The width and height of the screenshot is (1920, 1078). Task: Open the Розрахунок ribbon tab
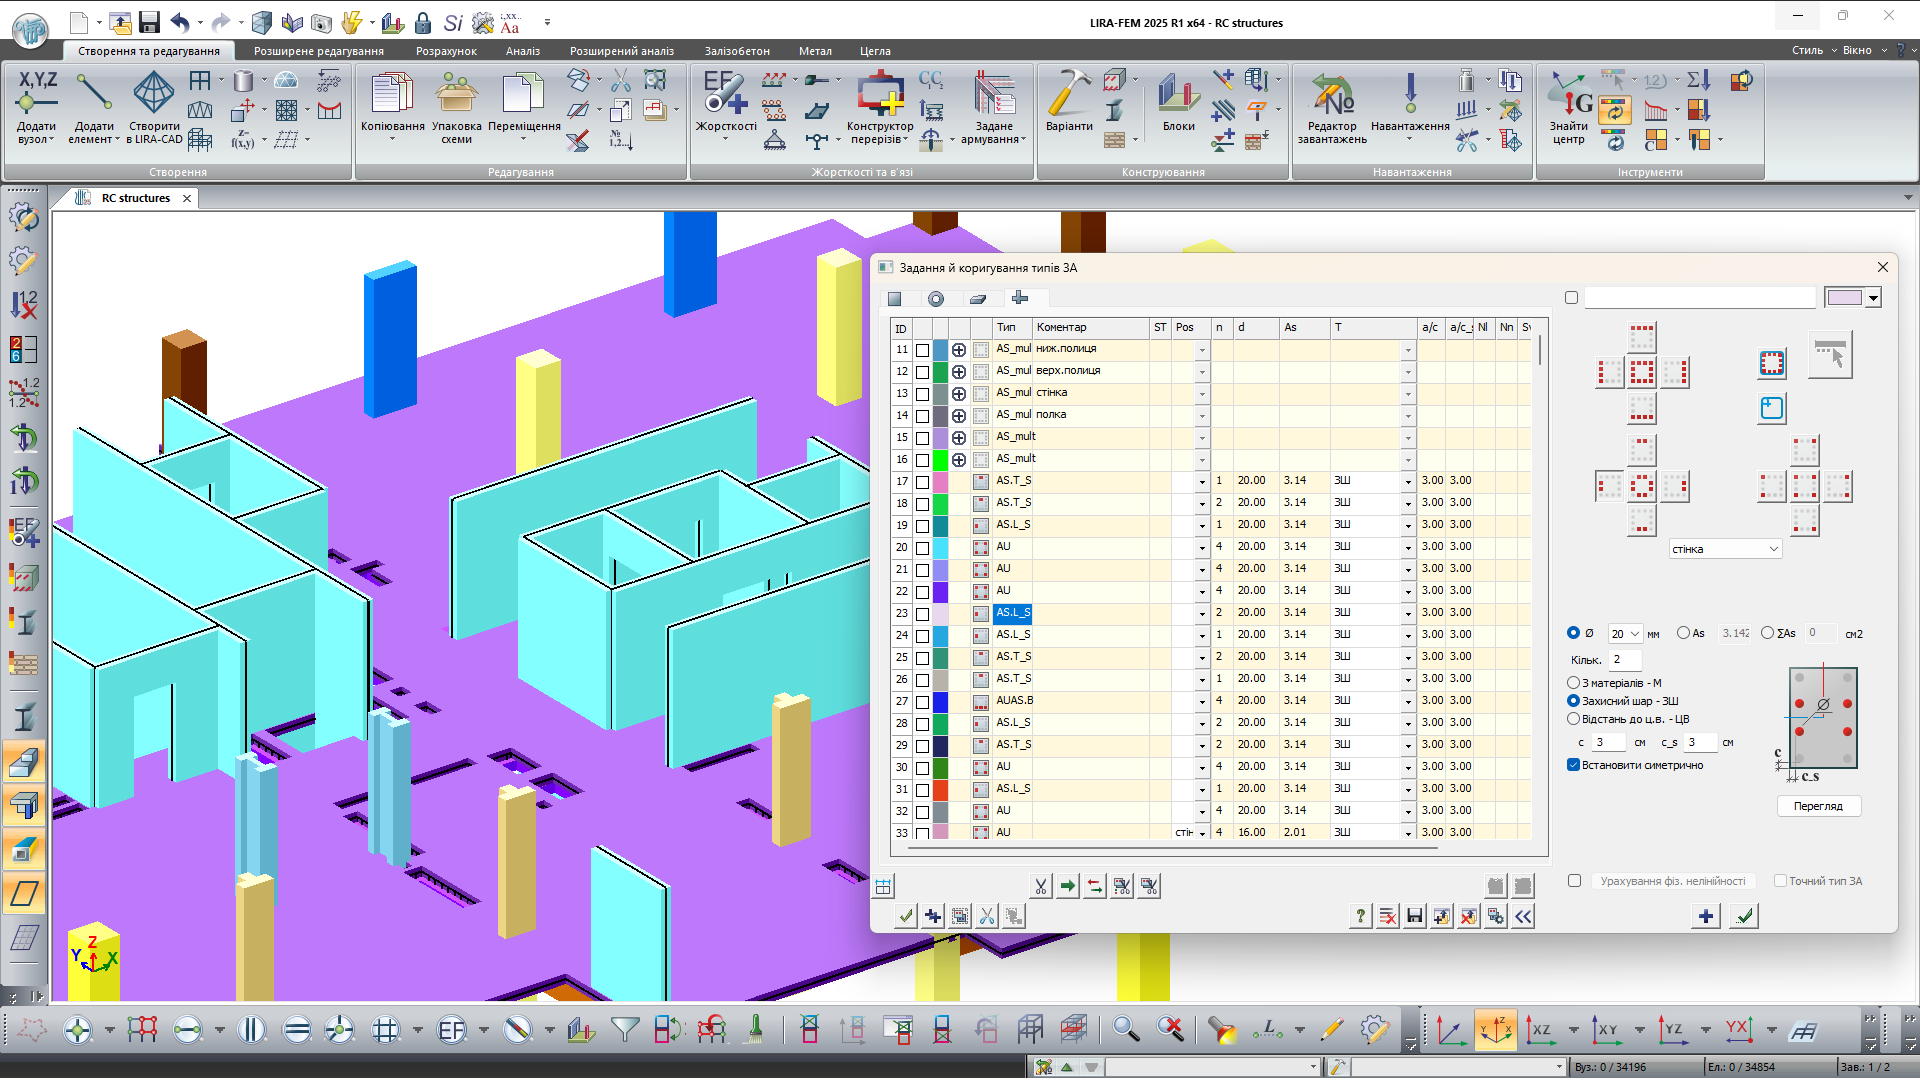tap(446, 51)
